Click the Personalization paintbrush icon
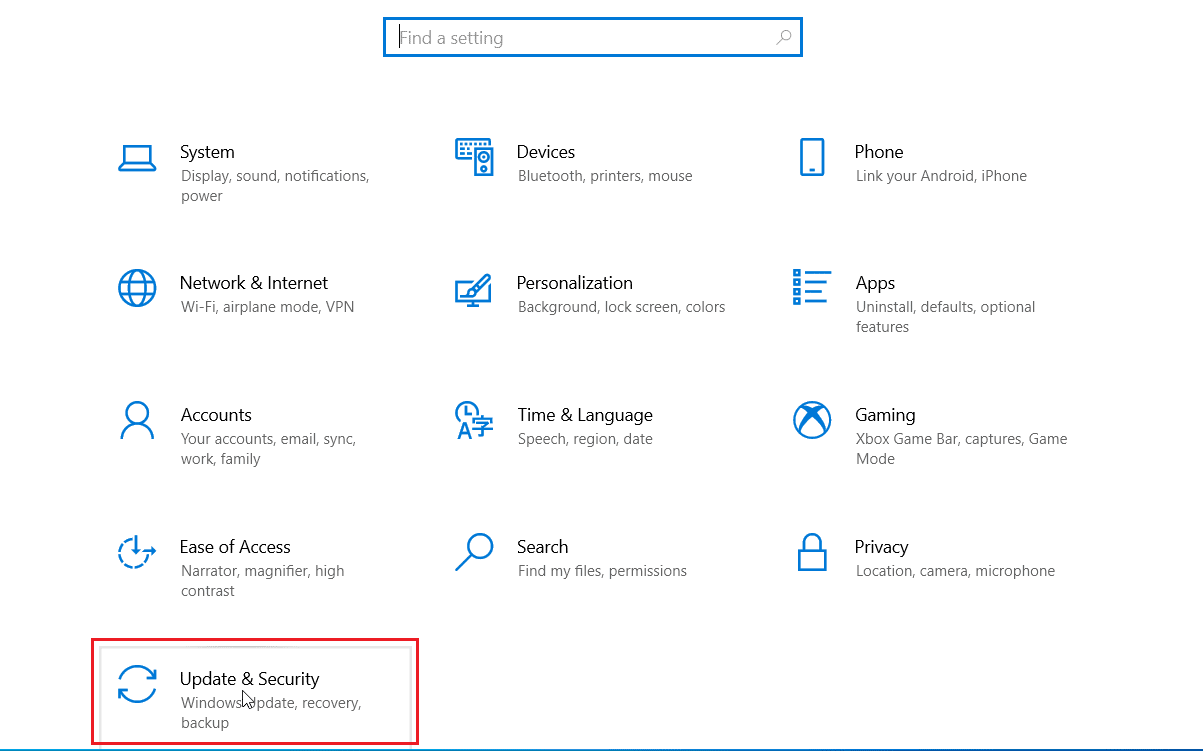 click(x=474, y=289)
